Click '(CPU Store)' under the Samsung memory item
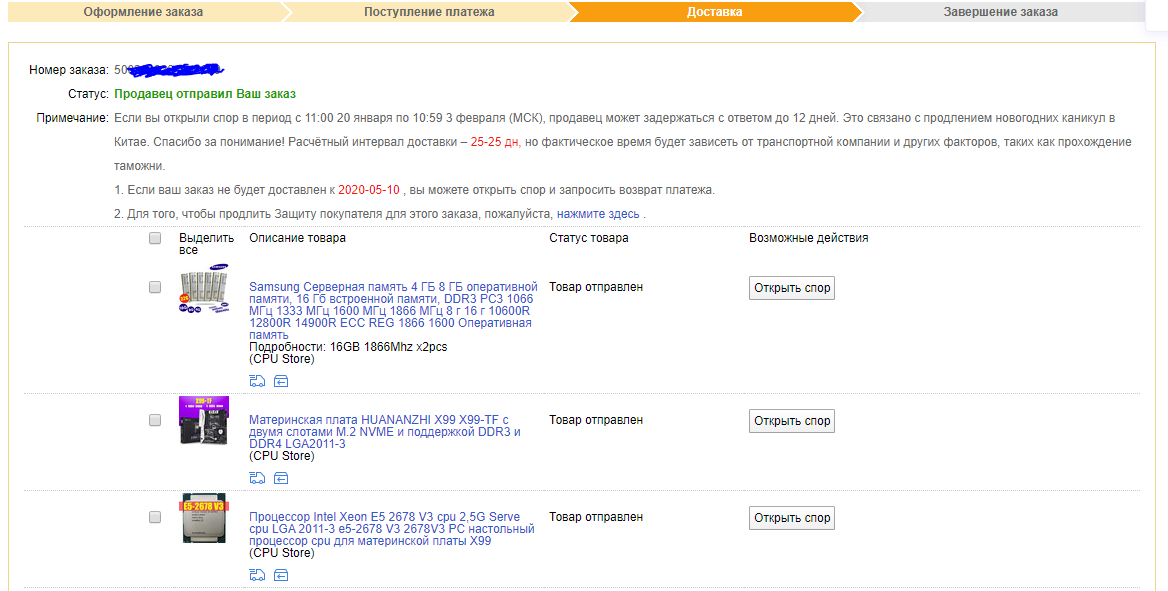1168x591 pixels. point(282,359)
